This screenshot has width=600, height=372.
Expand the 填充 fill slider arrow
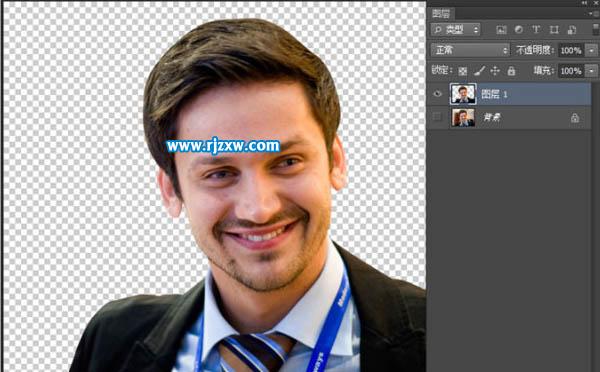pyautogui.click(x=592, y=71)
